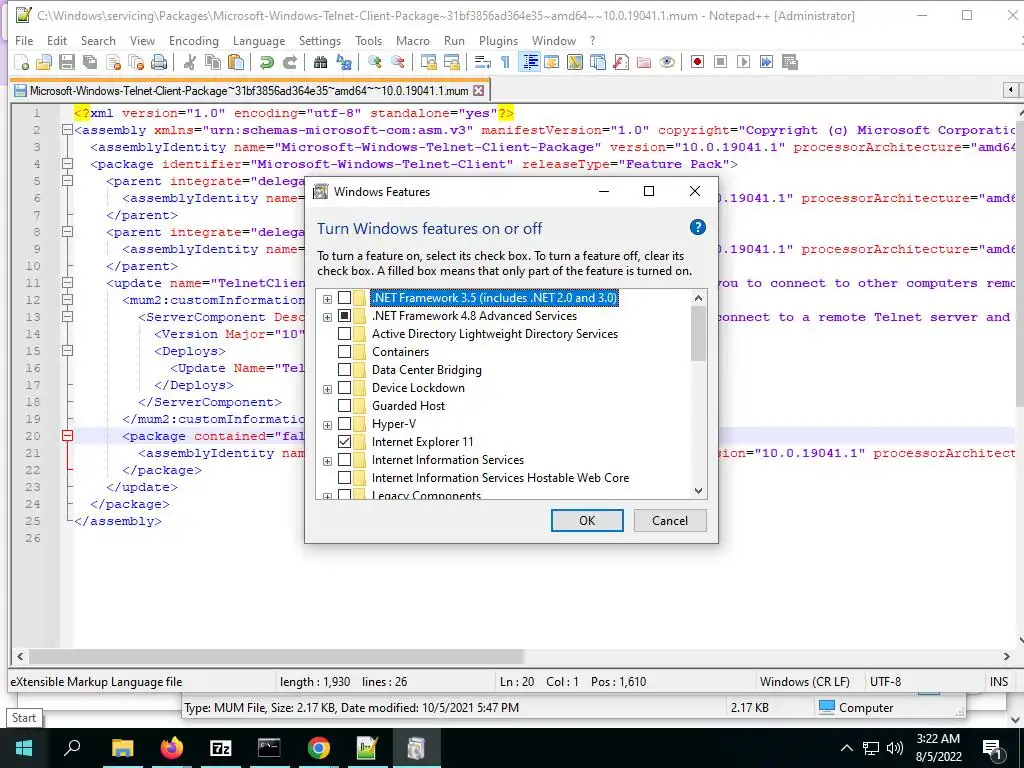Expand .NET Framework 4.8 Advanced Services node
Viewport: 1024px width, 768px height.
[327, 317]
